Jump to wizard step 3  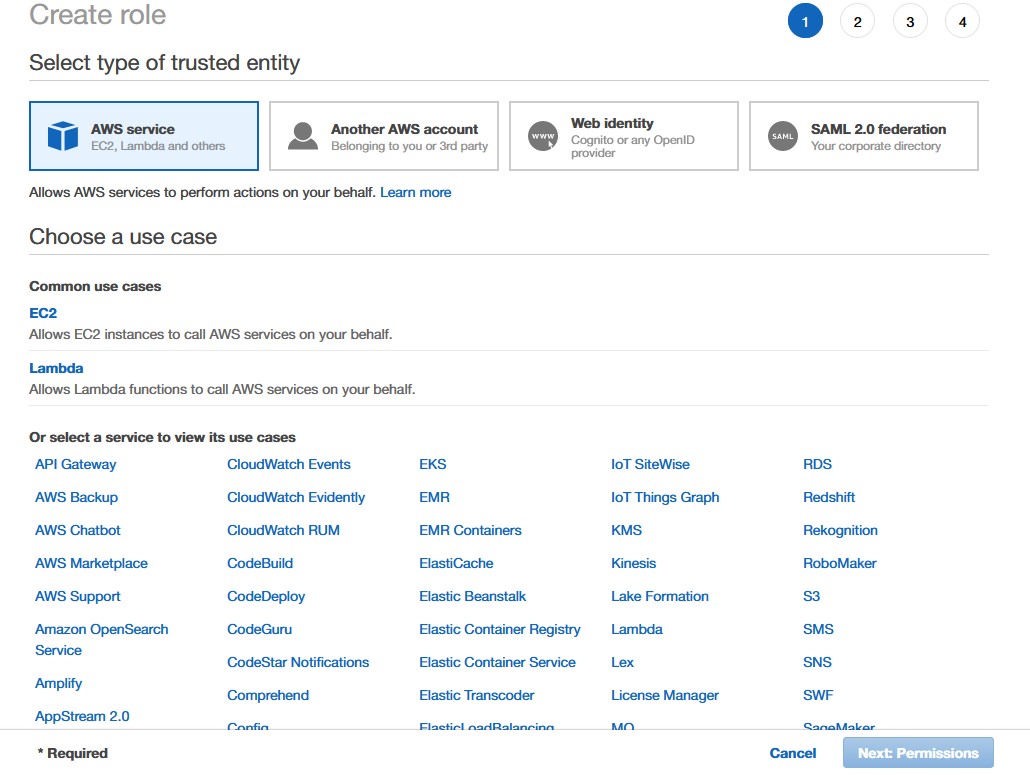(x=910, y=21)
